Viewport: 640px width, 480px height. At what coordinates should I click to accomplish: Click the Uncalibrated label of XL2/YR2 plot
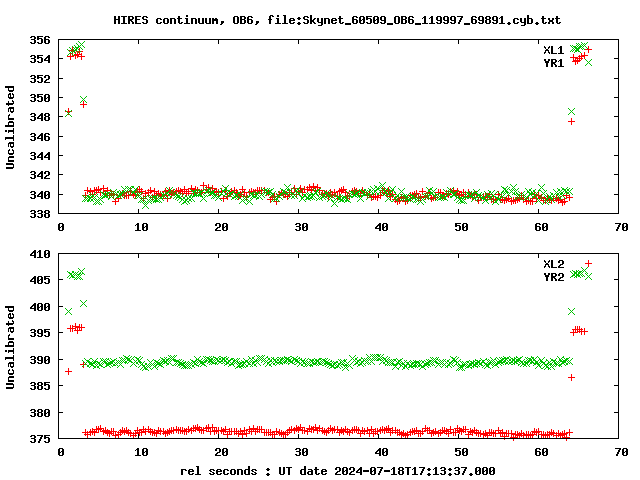coord(10,347)
